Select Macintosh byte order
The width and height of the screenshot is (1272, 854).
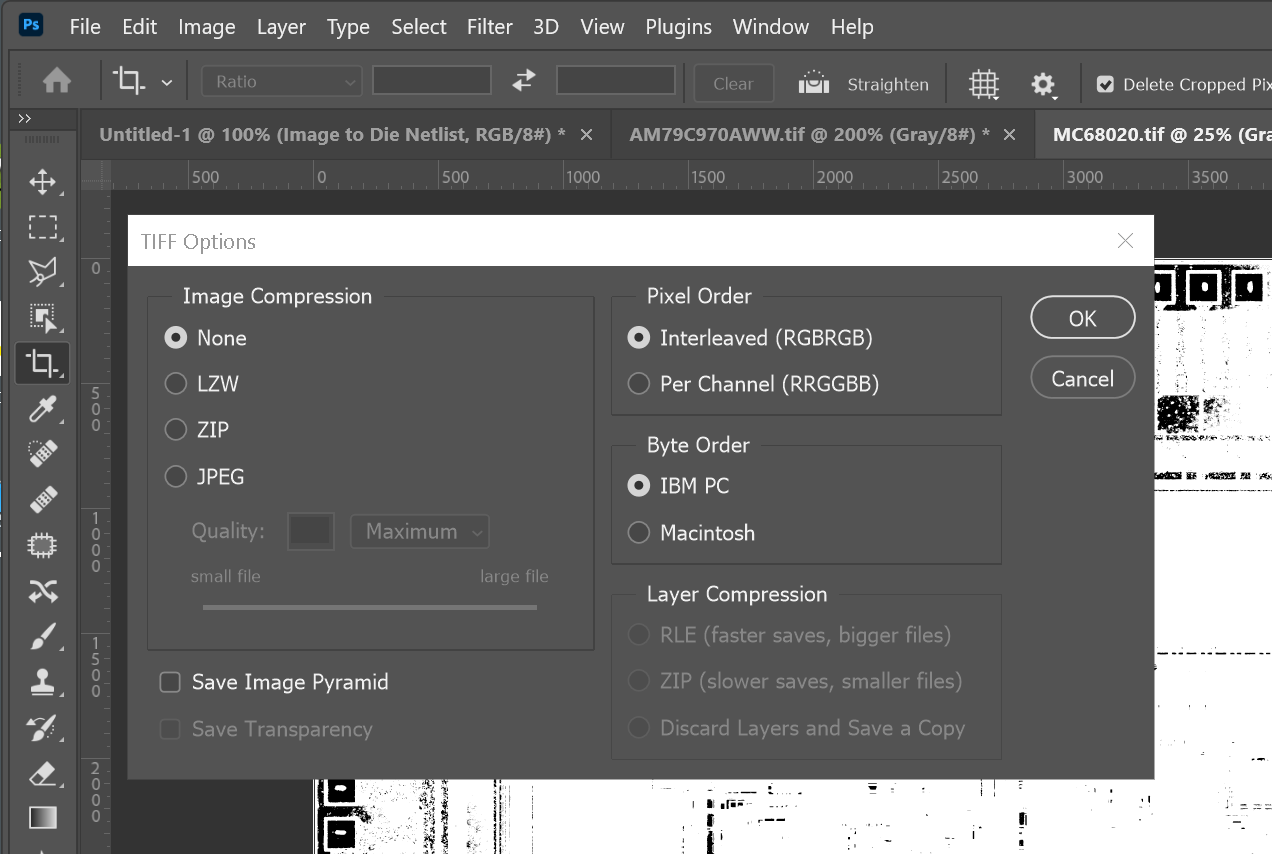click(x=638, y=532)
